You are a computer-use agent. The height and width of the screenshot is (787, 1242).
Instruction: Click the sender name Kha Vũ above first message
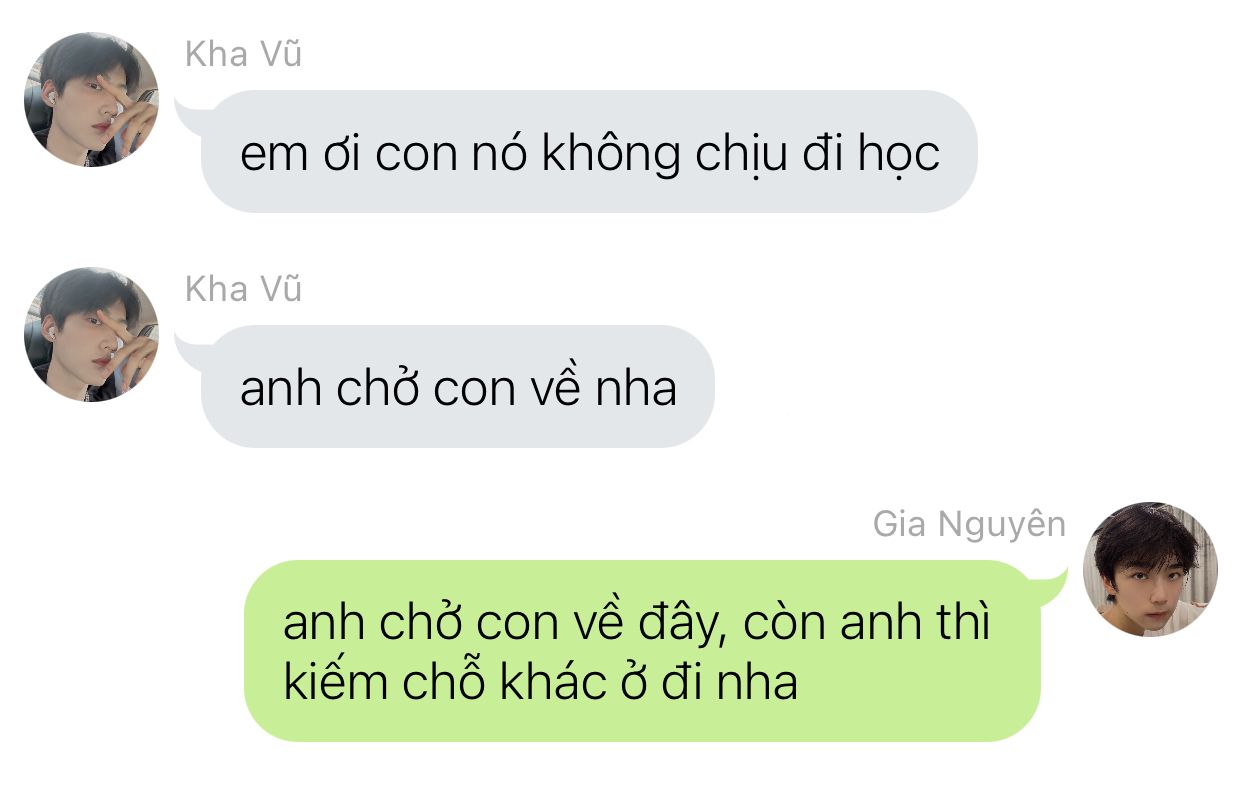[243, 54]
